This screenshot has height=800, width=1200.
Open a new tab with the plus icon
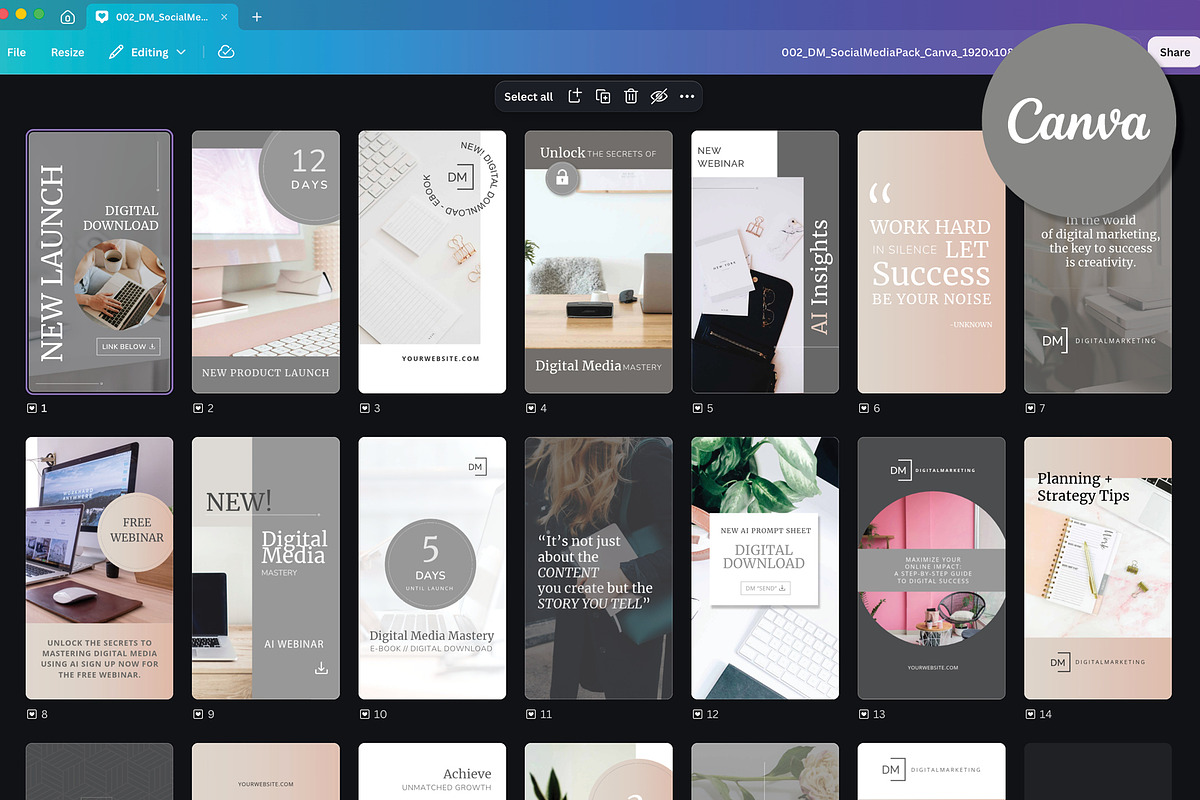click(257, 17)
